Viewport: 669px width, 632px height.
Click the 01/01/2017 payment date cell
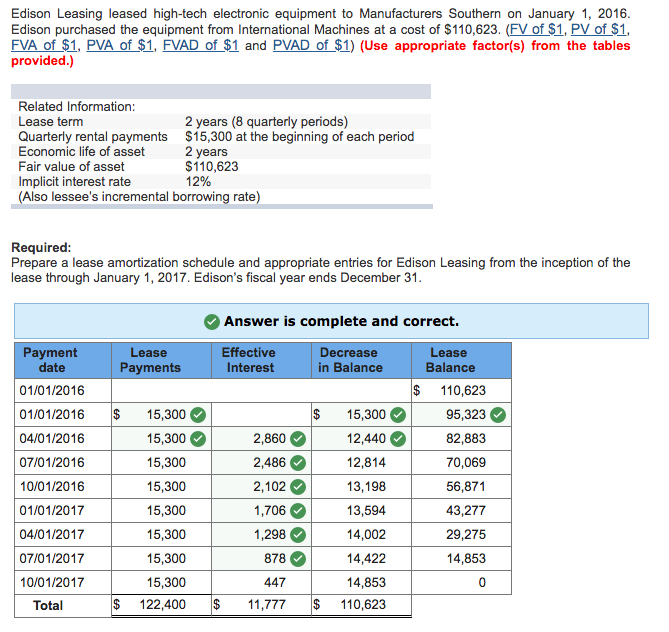point(63,510)
